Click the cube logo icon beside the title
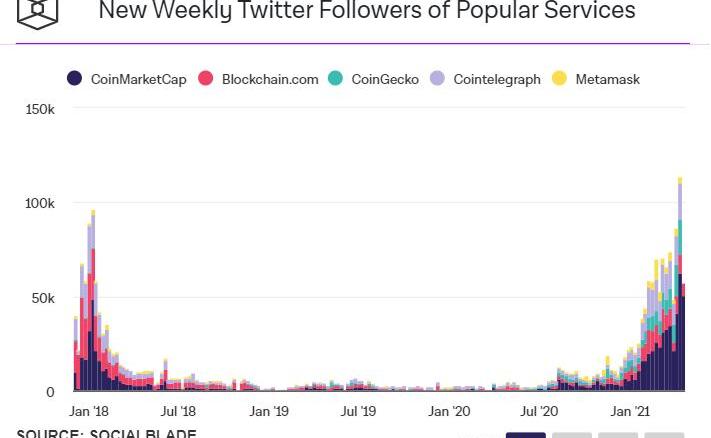 click(x=38, y=12)
